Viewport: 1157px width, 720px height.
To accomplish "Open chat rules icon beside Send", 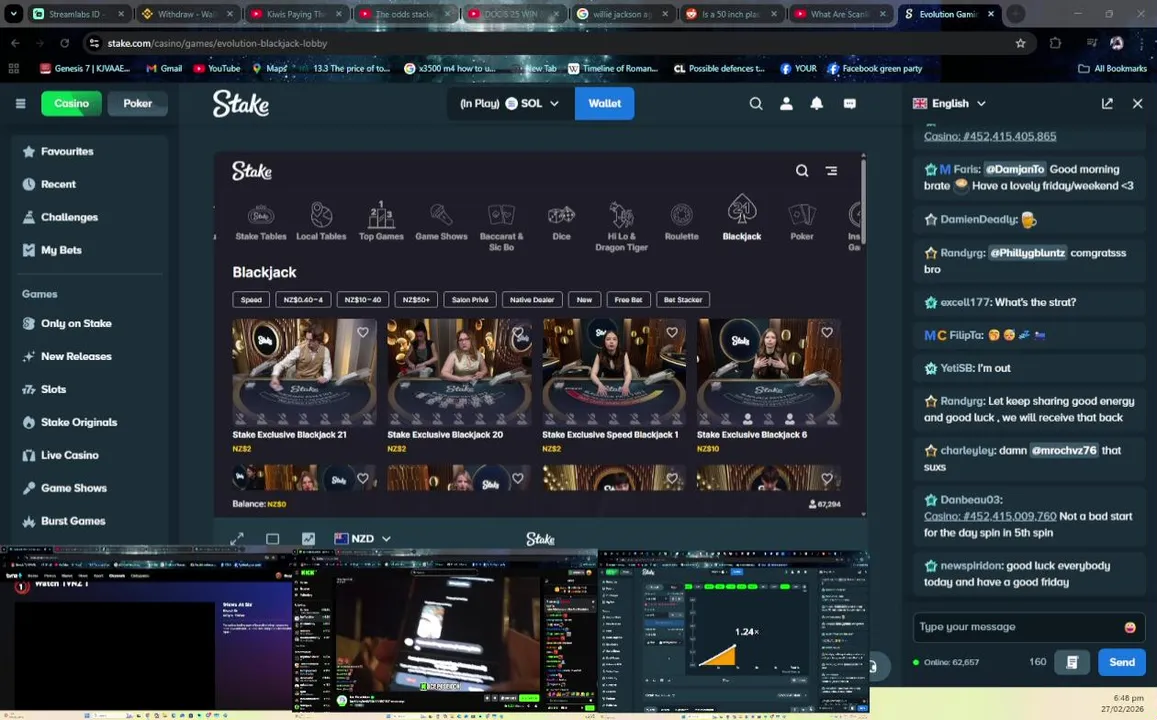I will 1072,662.
